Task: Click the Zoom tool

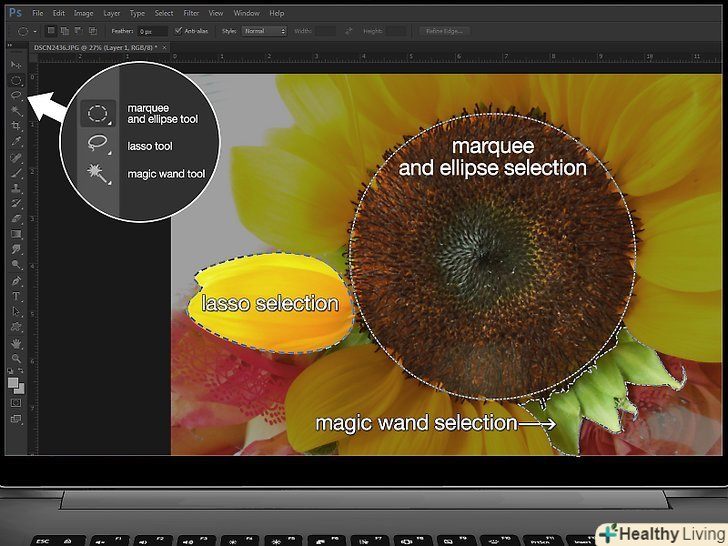Action: click(x=16, y=357)
